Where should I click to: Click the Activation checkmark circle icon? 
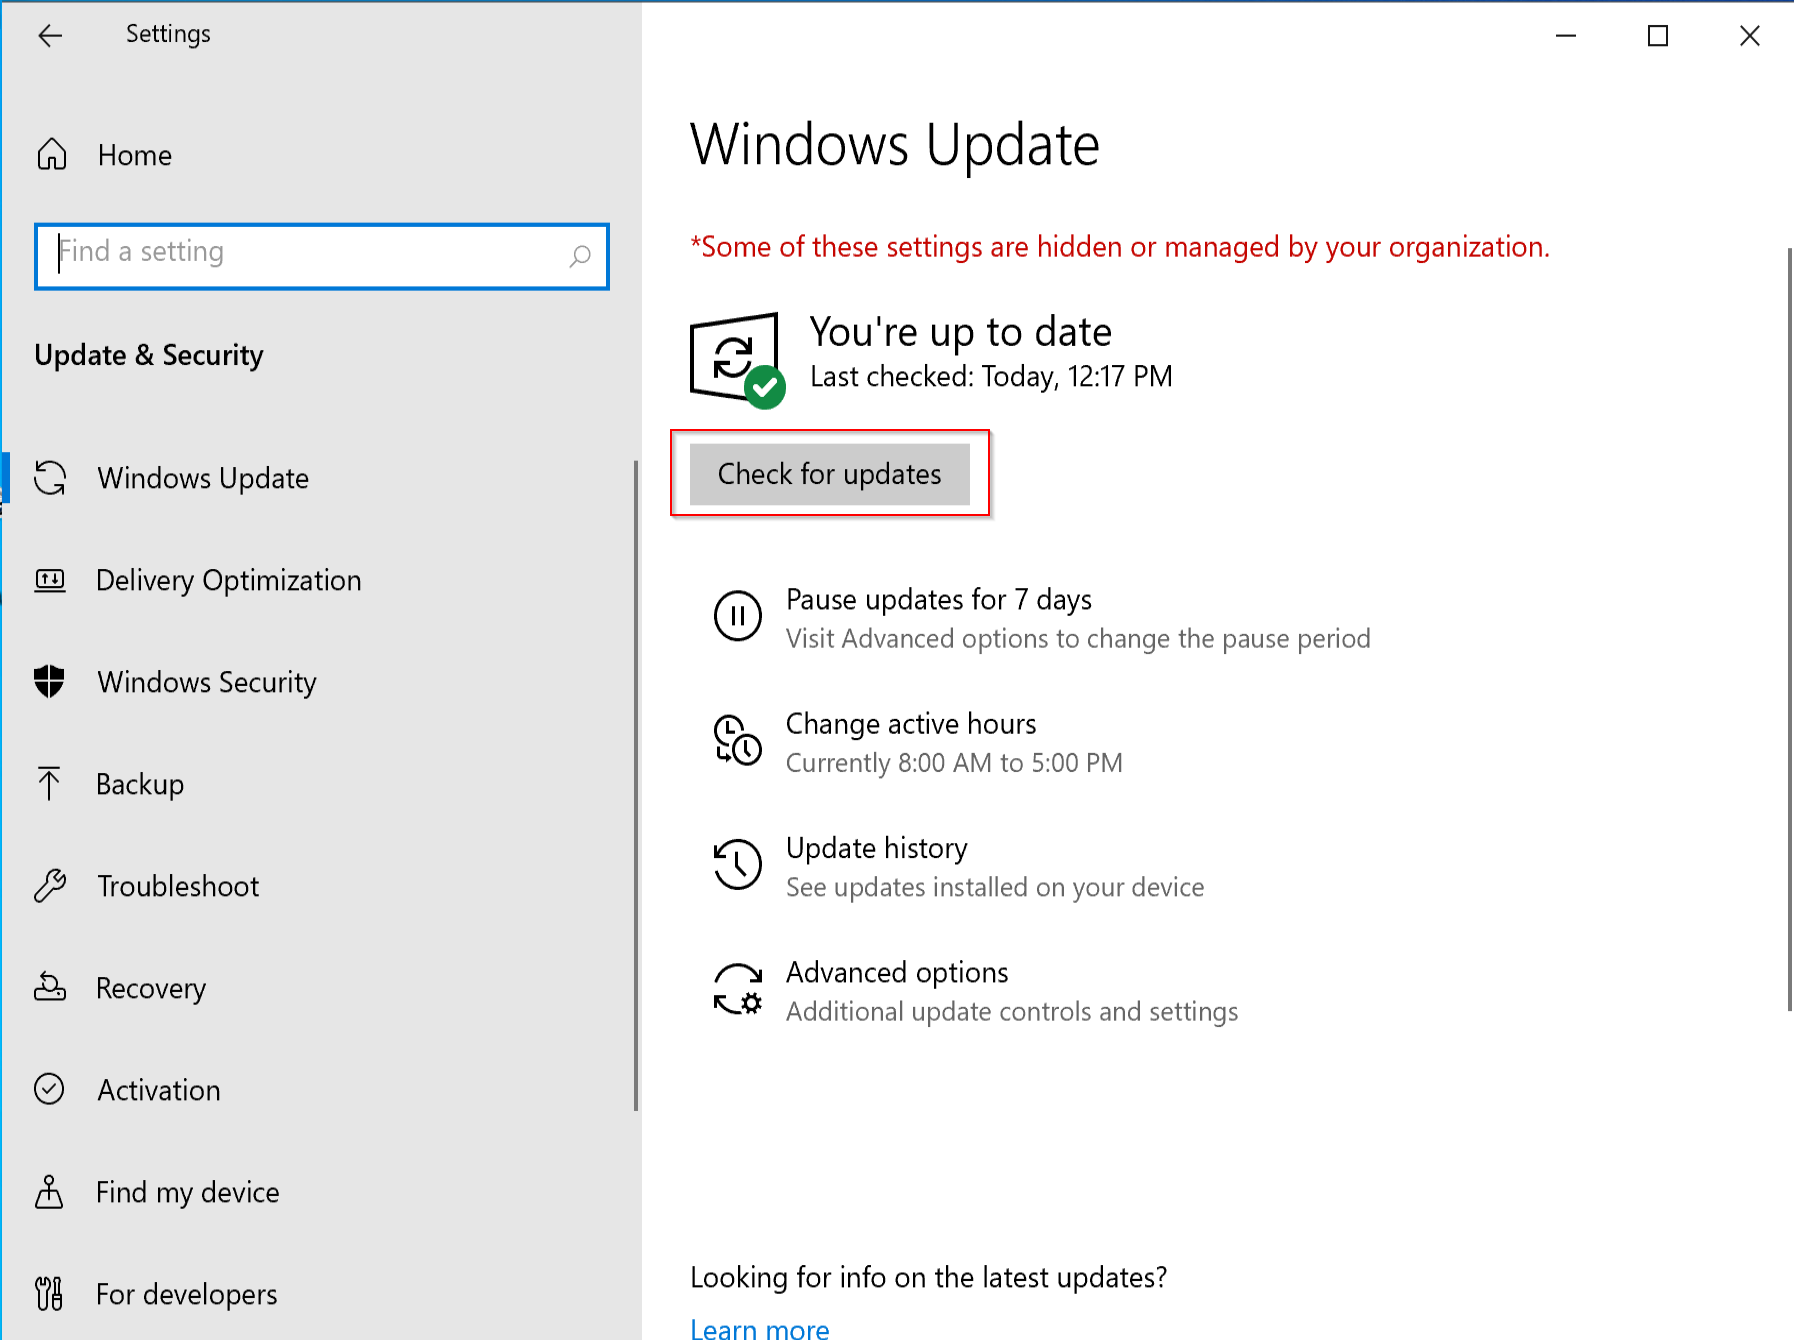49,1089
